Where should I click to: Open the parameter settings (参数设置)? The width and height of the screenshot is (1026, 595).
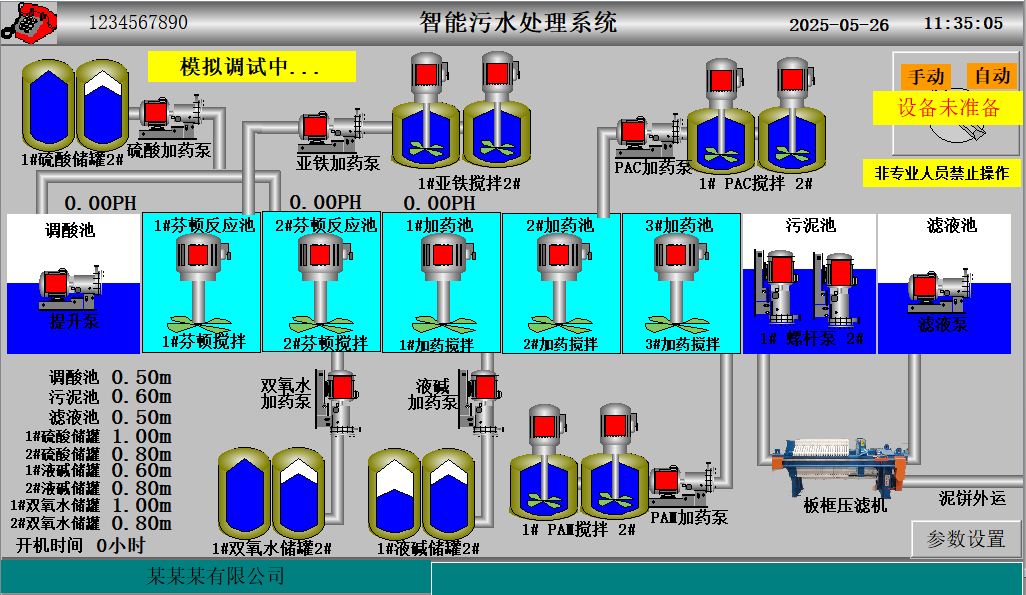click(x=965, y=539)
